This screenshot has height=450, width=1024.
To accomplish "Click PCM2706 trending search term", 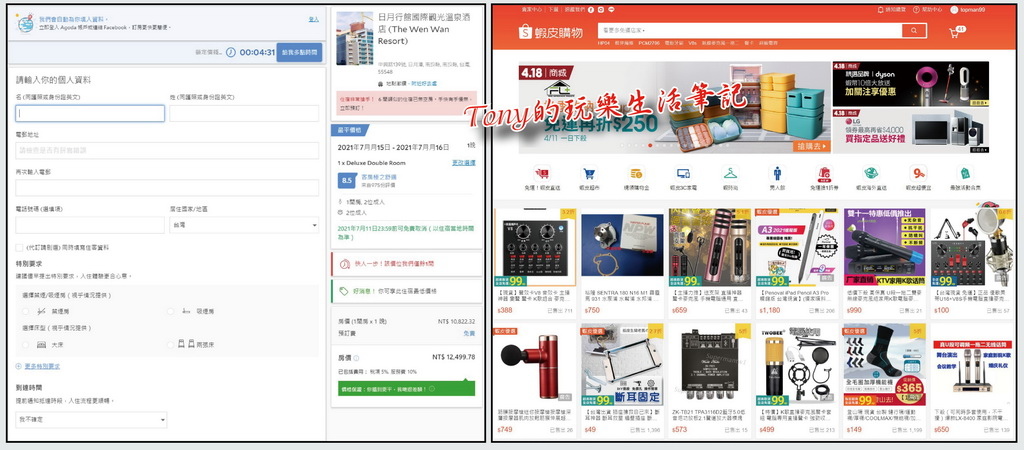I will point(649,42).
